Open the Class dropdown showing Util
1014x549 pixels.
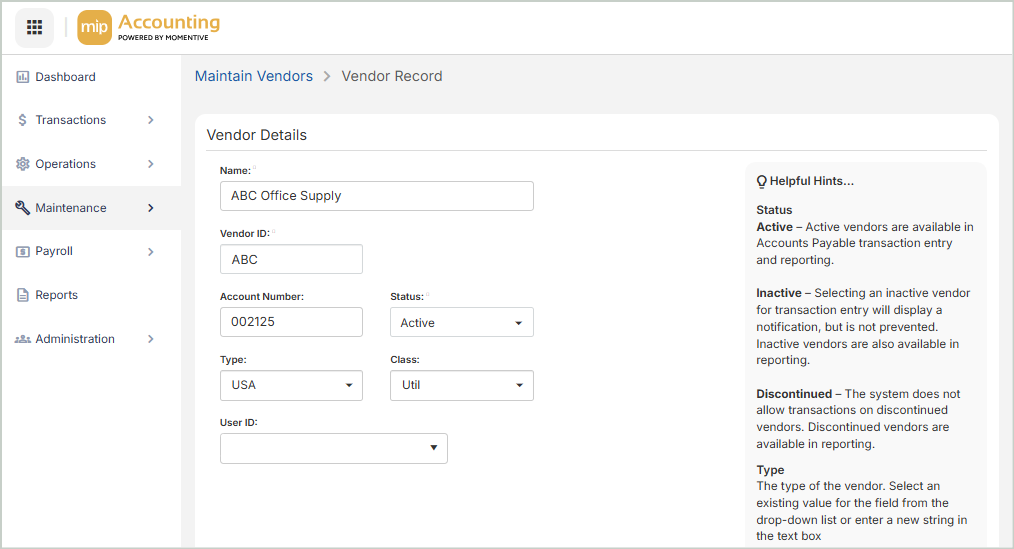pyautogui.click(x=461, y=385)
